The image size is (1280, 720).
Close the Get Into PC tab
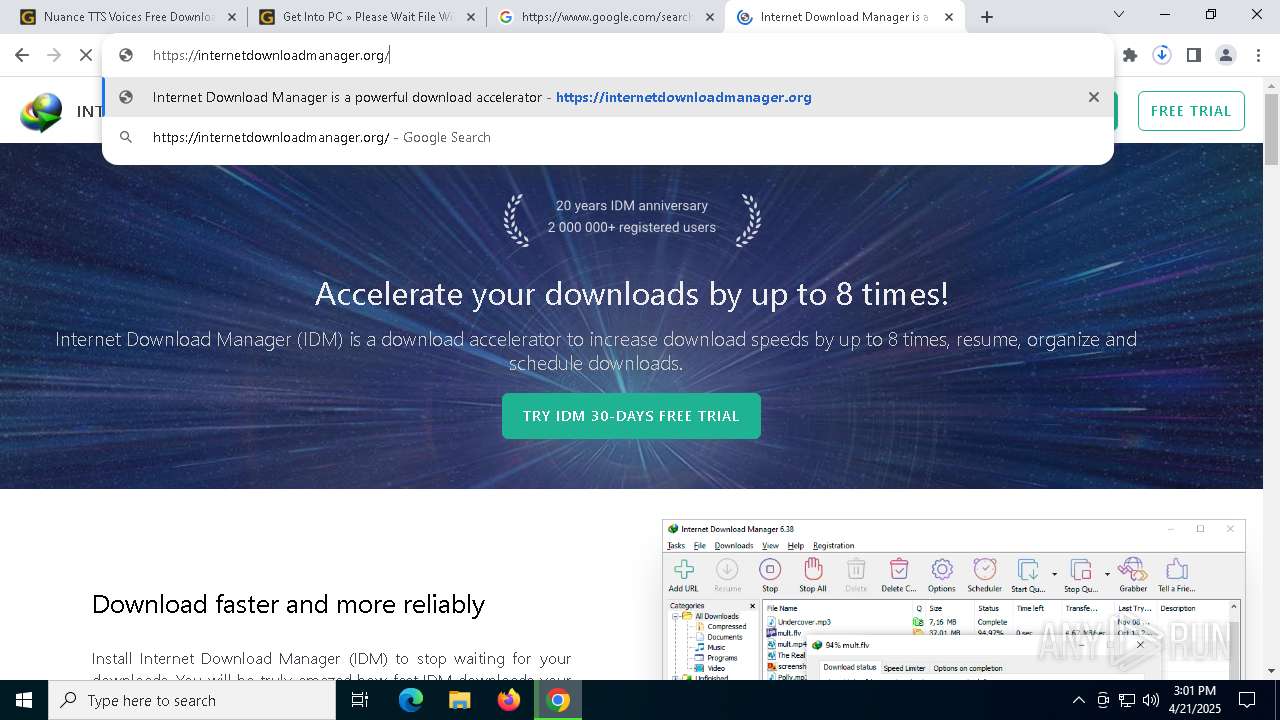pos(471,17)
